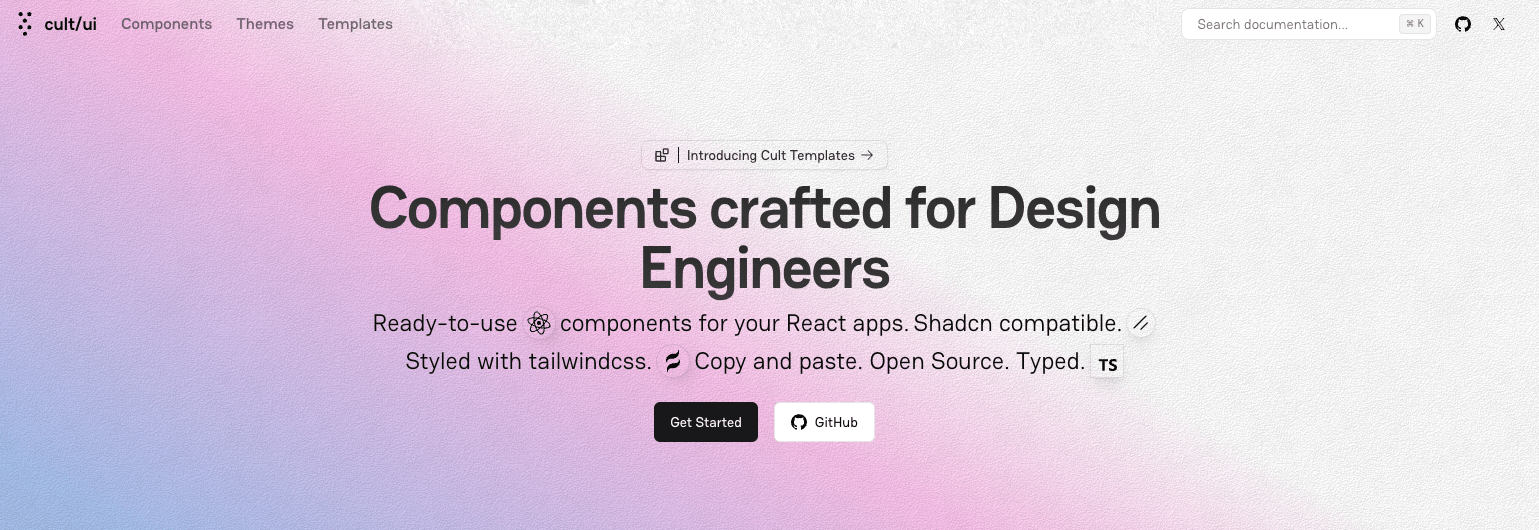This screenshot has height=530, width=1539.
Task: Click the arrow in the templates banner
Action: point(867,155)
